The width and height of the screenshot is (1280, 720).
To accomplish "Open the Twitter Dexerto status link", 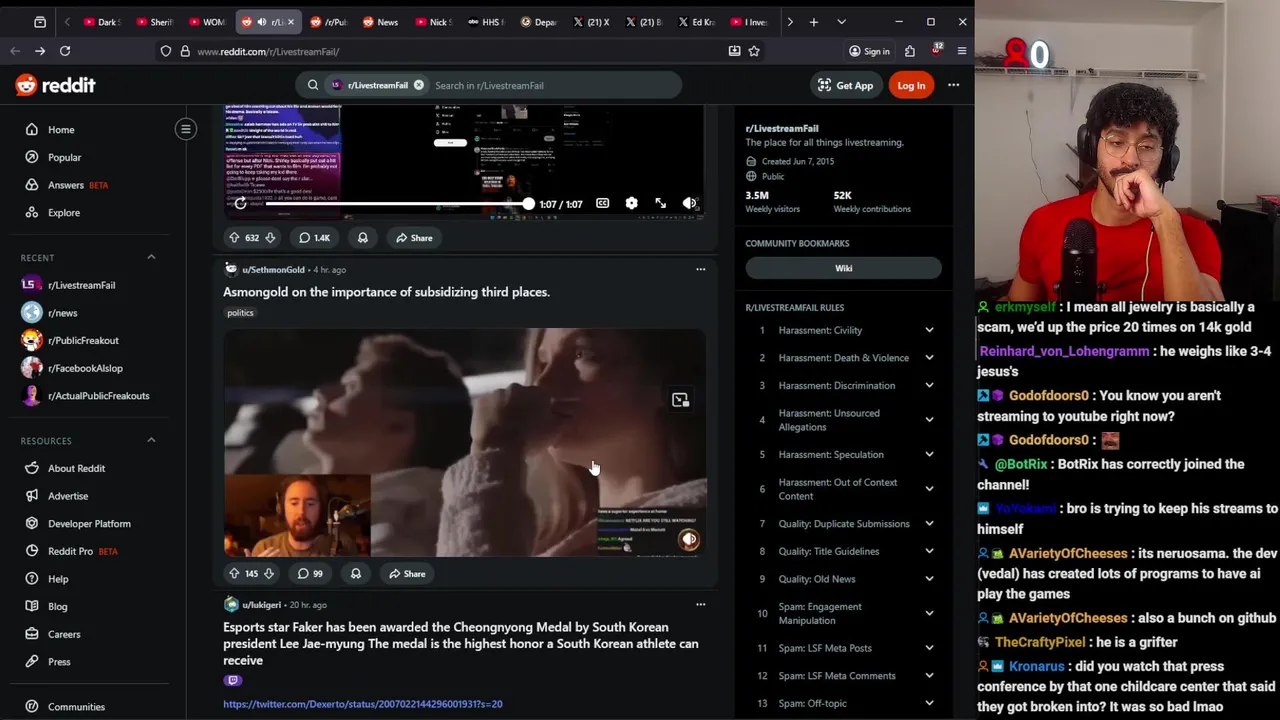I will 363,704.
